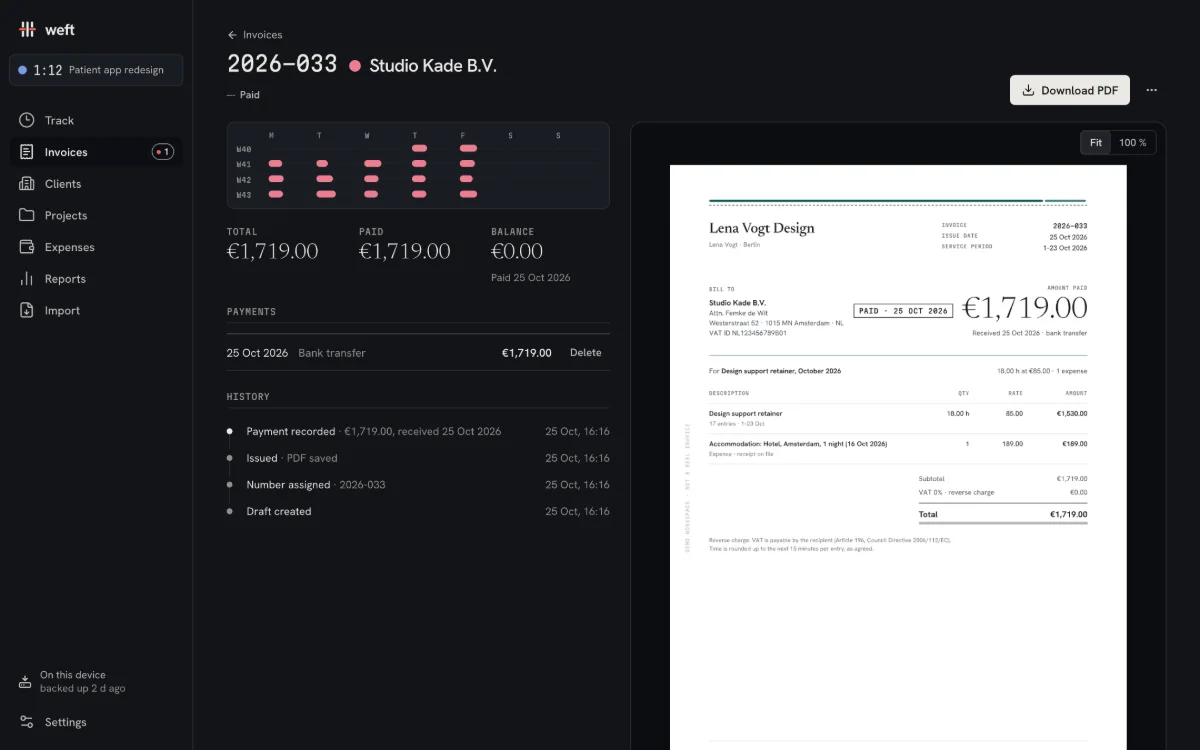Viewport: 1200px width, 750px height.
Task: Click the pink status dot beside Studio Kade B.V.
Action: tap(355, 66)
